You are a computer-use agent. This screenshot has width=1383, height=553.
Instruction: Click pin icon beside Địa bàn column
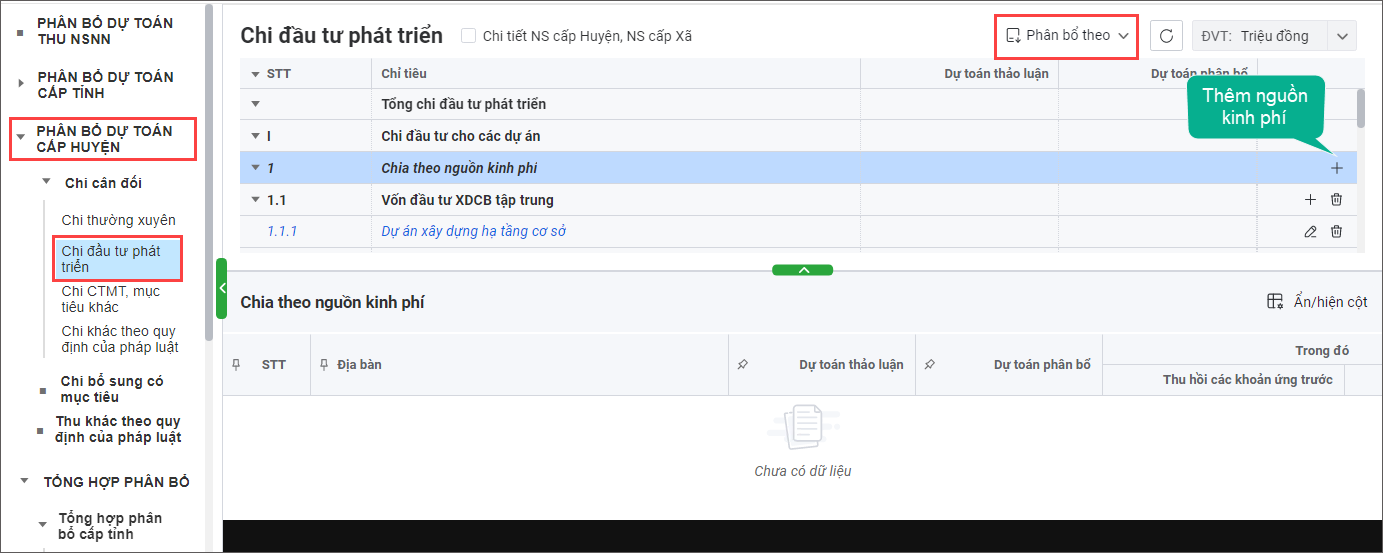[x=324, y=365]
